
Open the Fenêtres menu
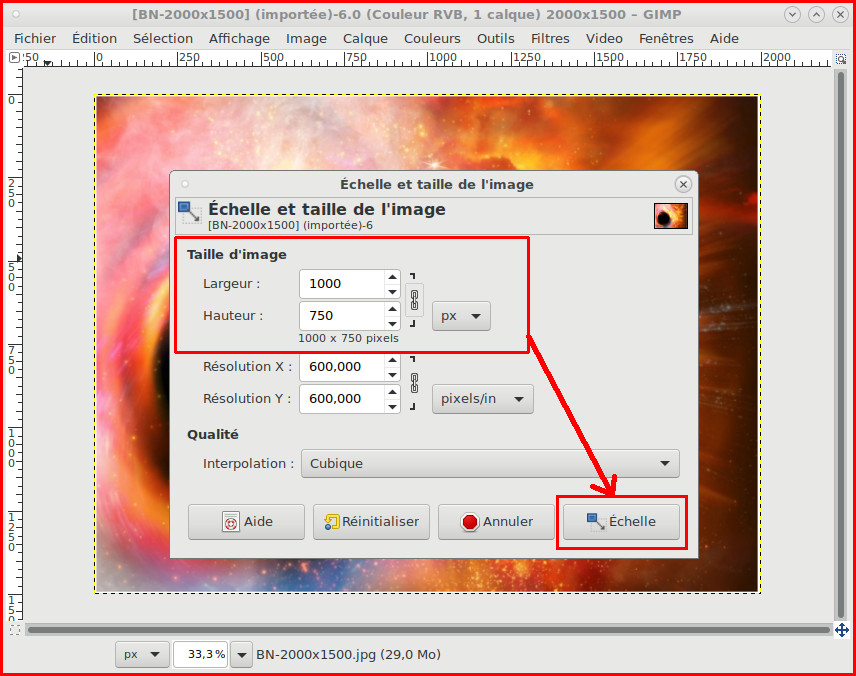coord(666,39)
